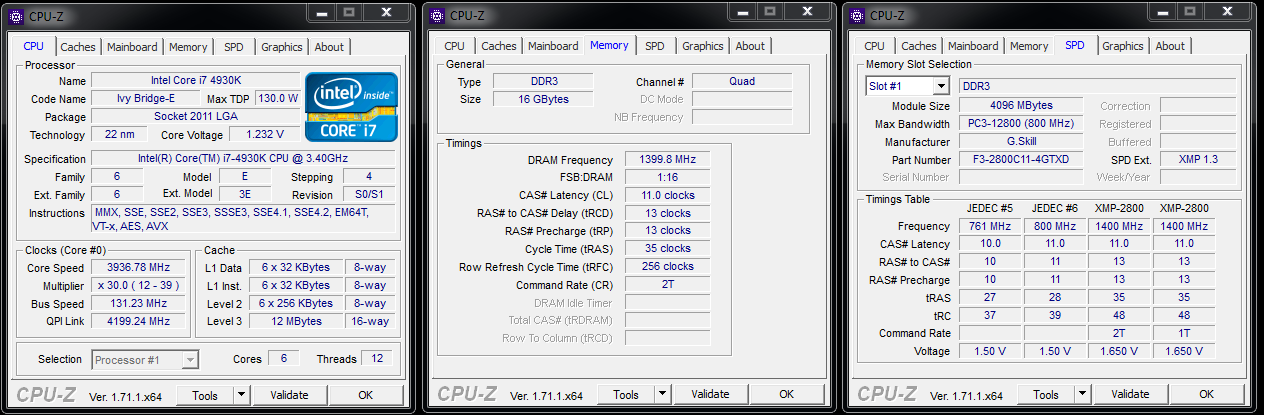
Task: Switch to CPU tab in SPD window
Action: coord(874,46)
